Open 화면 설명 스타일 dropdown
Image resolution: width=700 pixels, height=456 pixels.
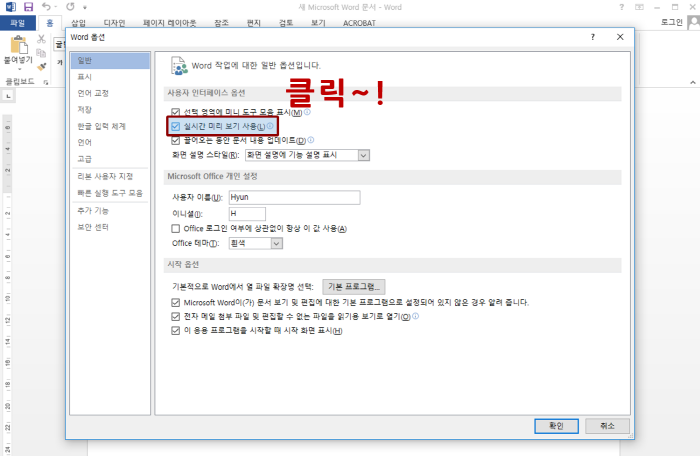click(x=364, y=155)
